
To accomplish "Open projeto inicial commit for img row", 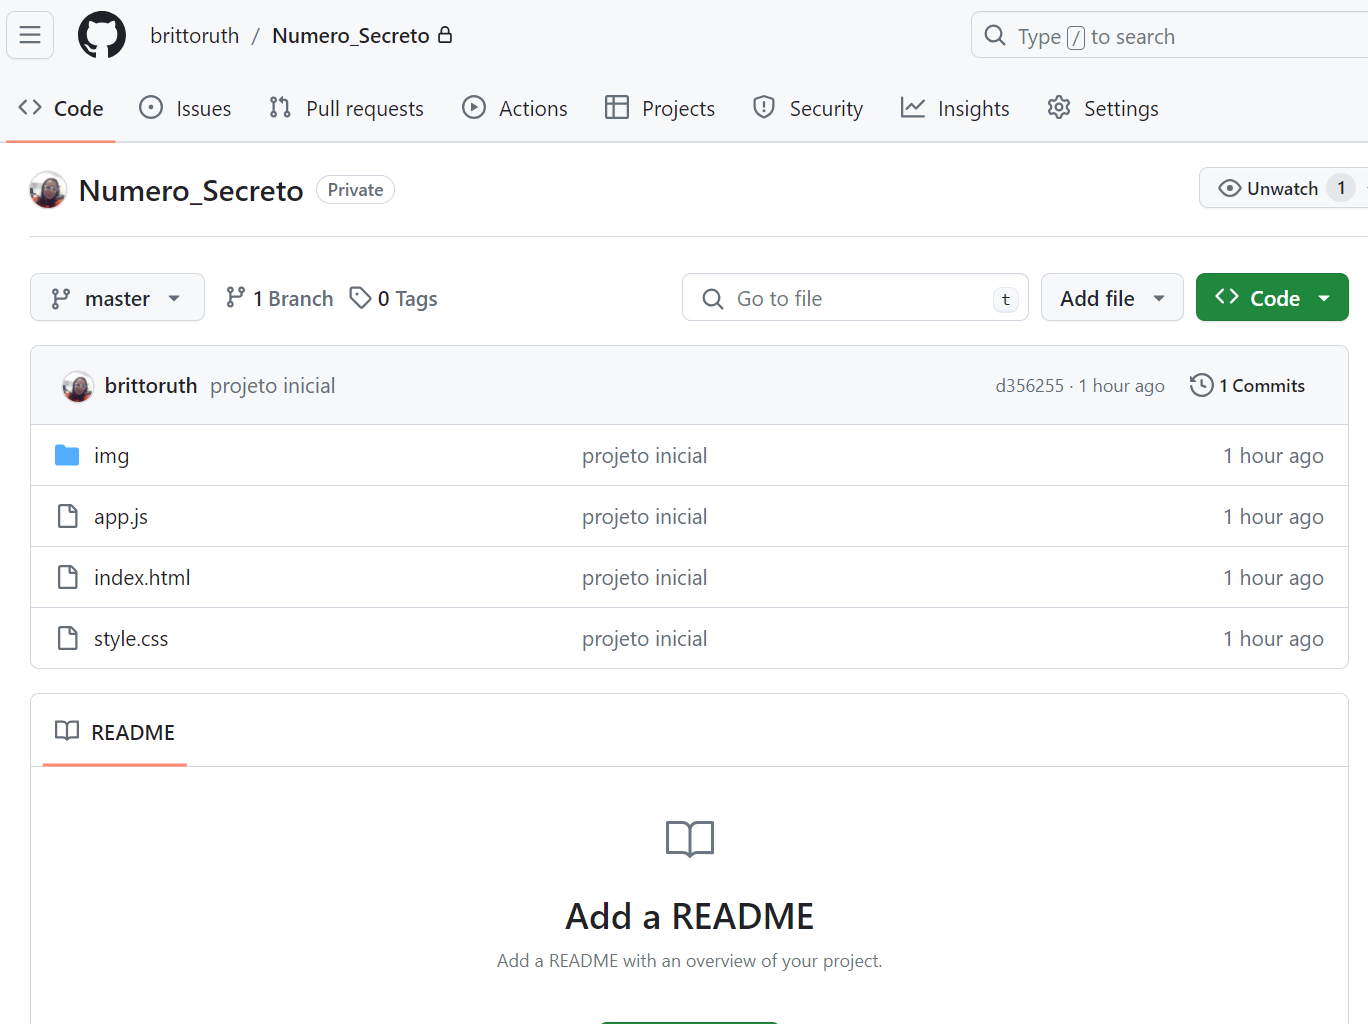I will click(645, 456).
